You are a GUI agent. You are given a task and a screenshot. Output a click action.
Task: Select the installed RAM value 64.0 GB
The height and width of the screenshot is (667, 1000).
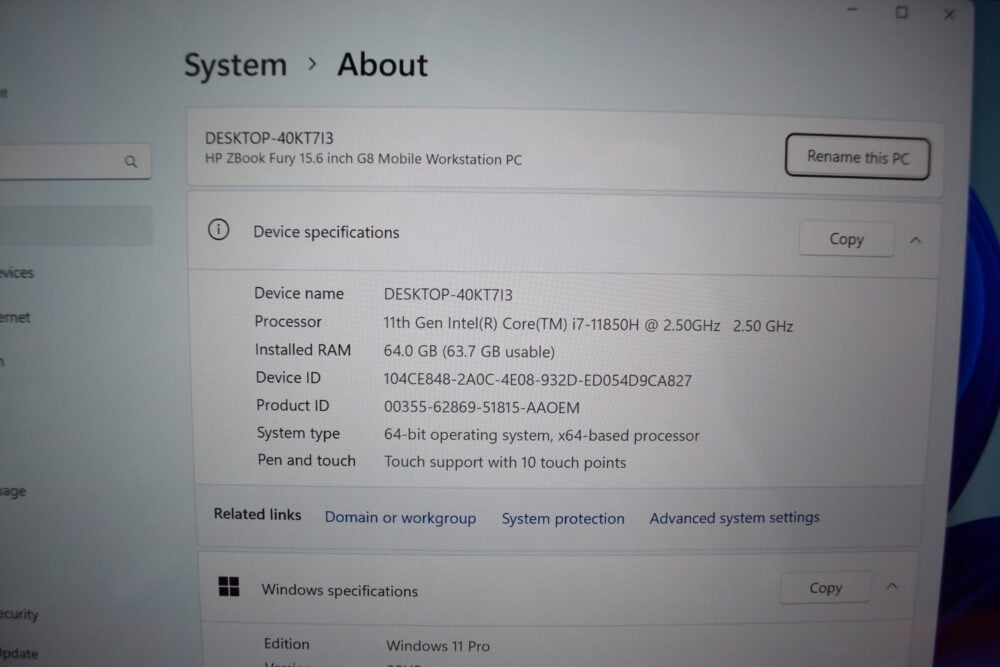click(469, 351)
